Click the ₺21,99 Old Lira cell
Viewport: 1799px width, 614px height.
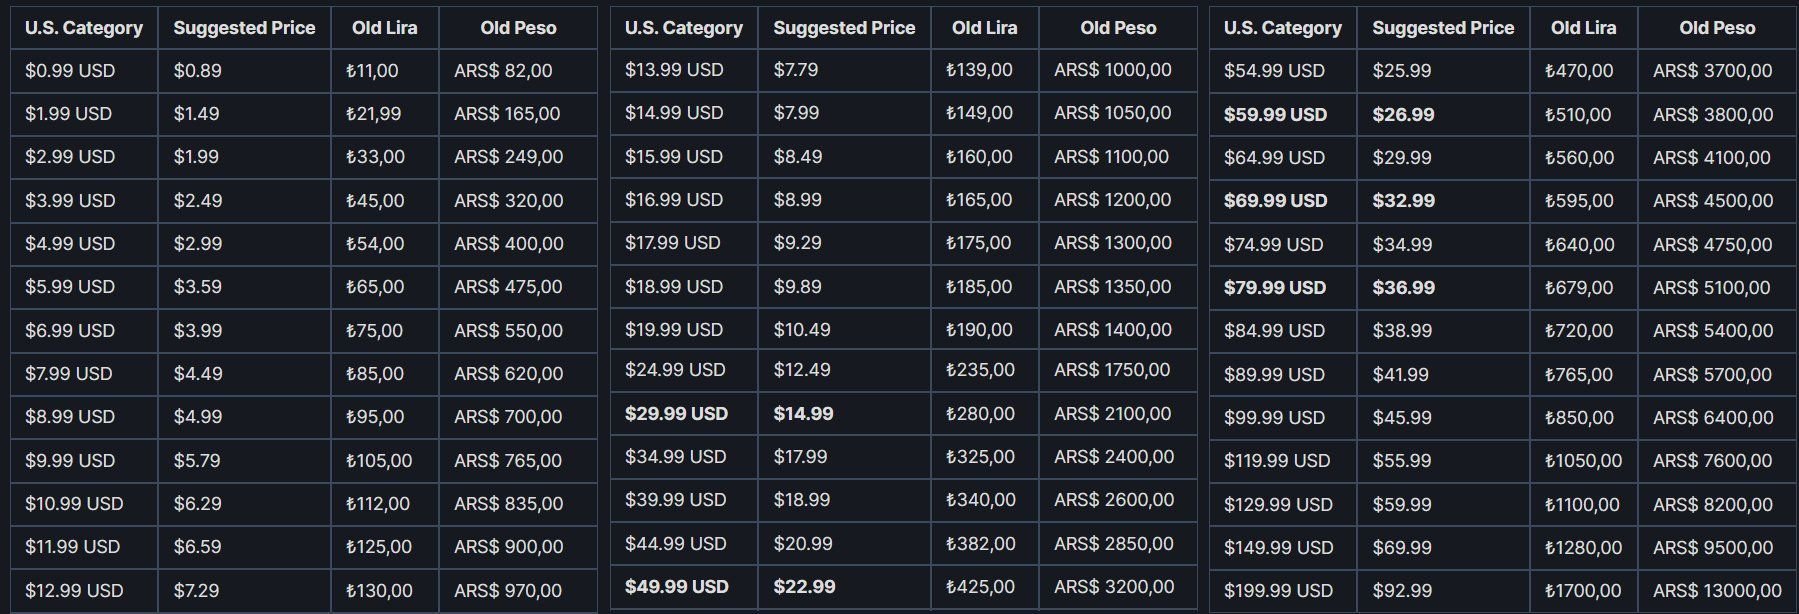click(x=373, y=114)
